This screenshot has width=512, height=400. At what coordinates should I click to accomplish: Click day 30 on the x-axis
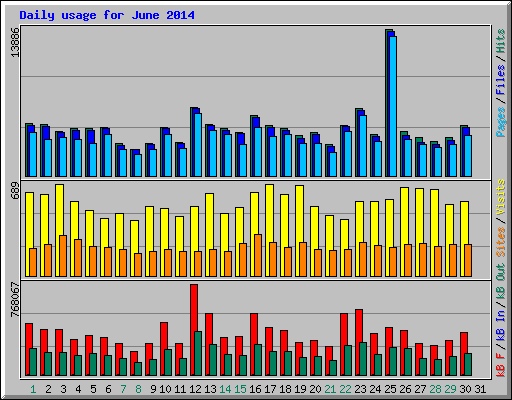point(465,389)
